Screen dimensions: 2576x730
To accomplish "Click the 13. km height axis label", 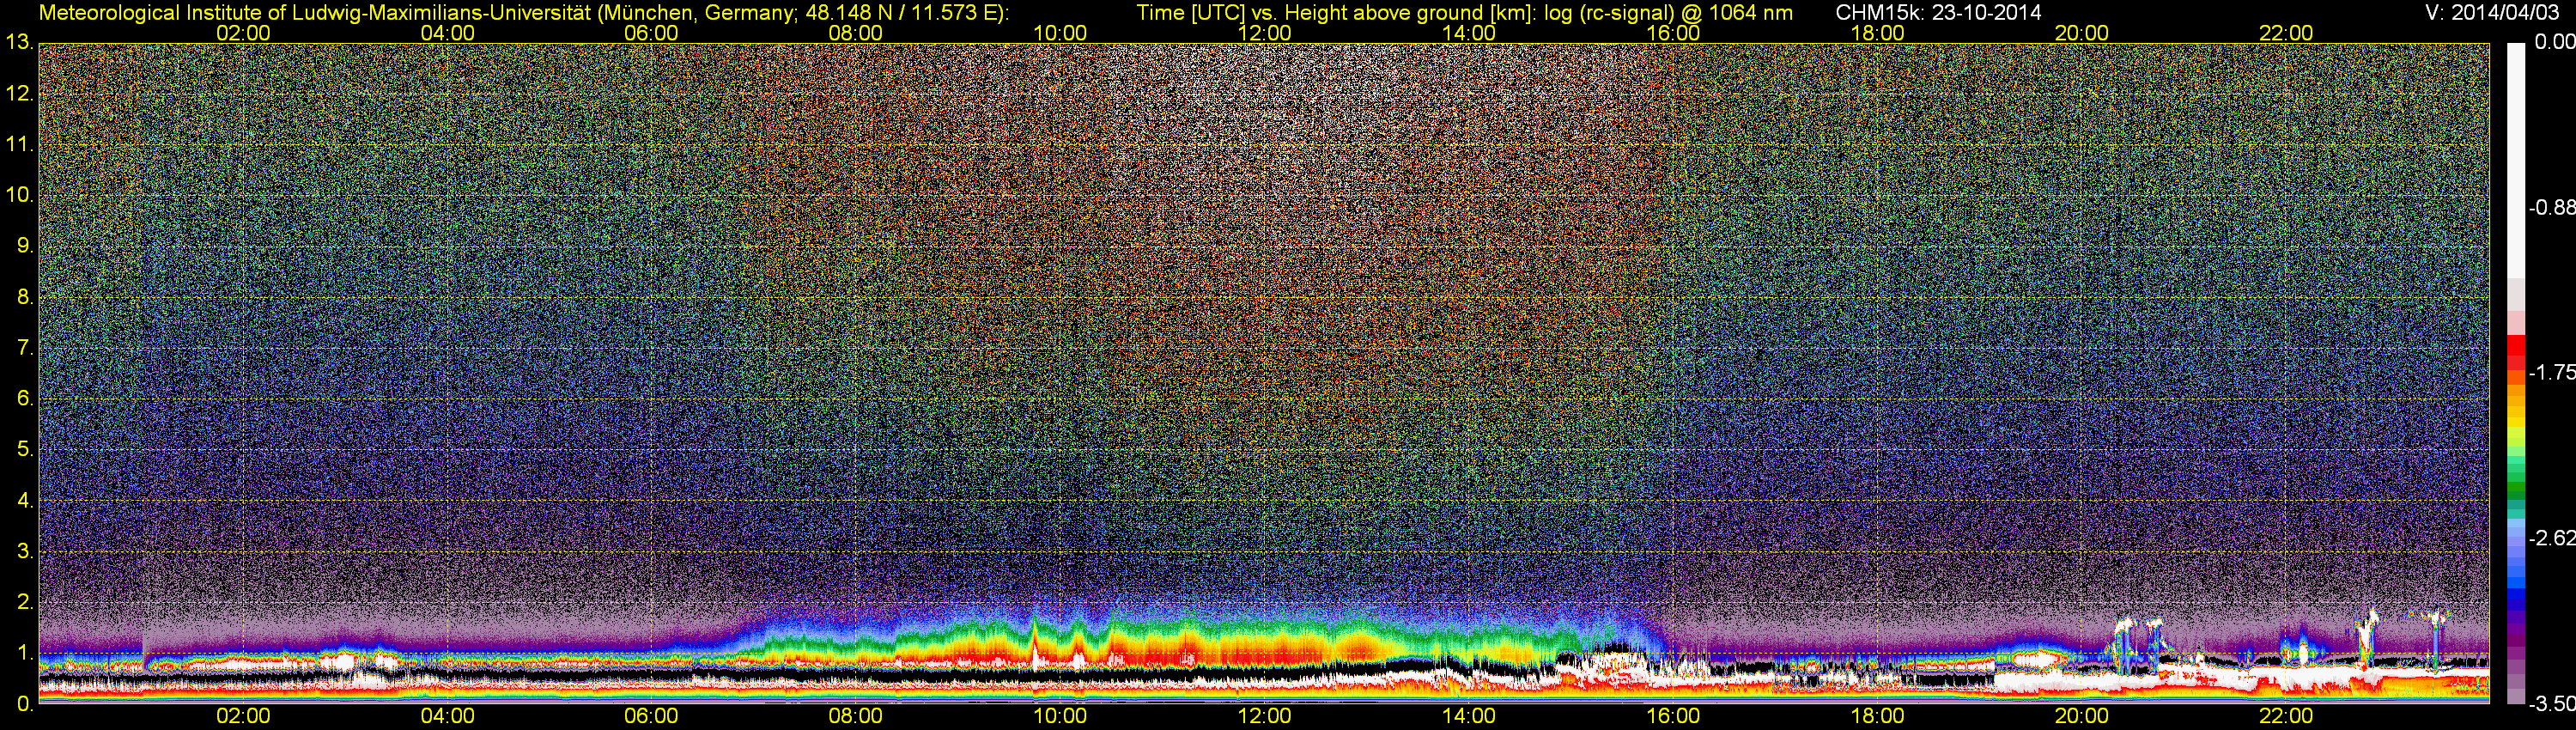I will tap(19, 42).
